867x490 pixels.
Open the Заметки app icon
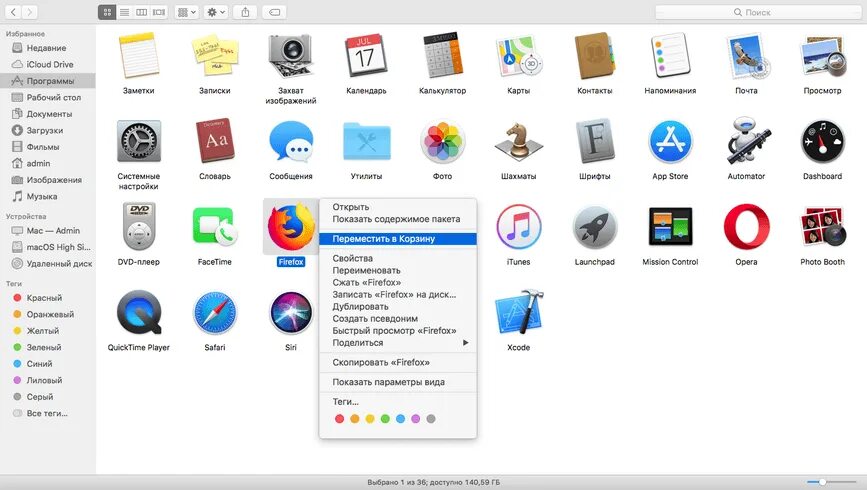point(138,55)
